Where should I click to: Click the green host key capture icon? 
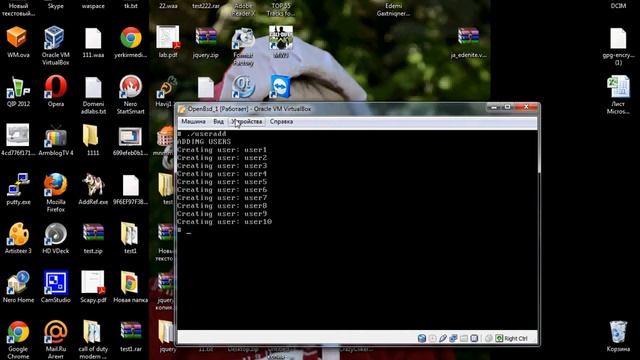coord(499,338)
